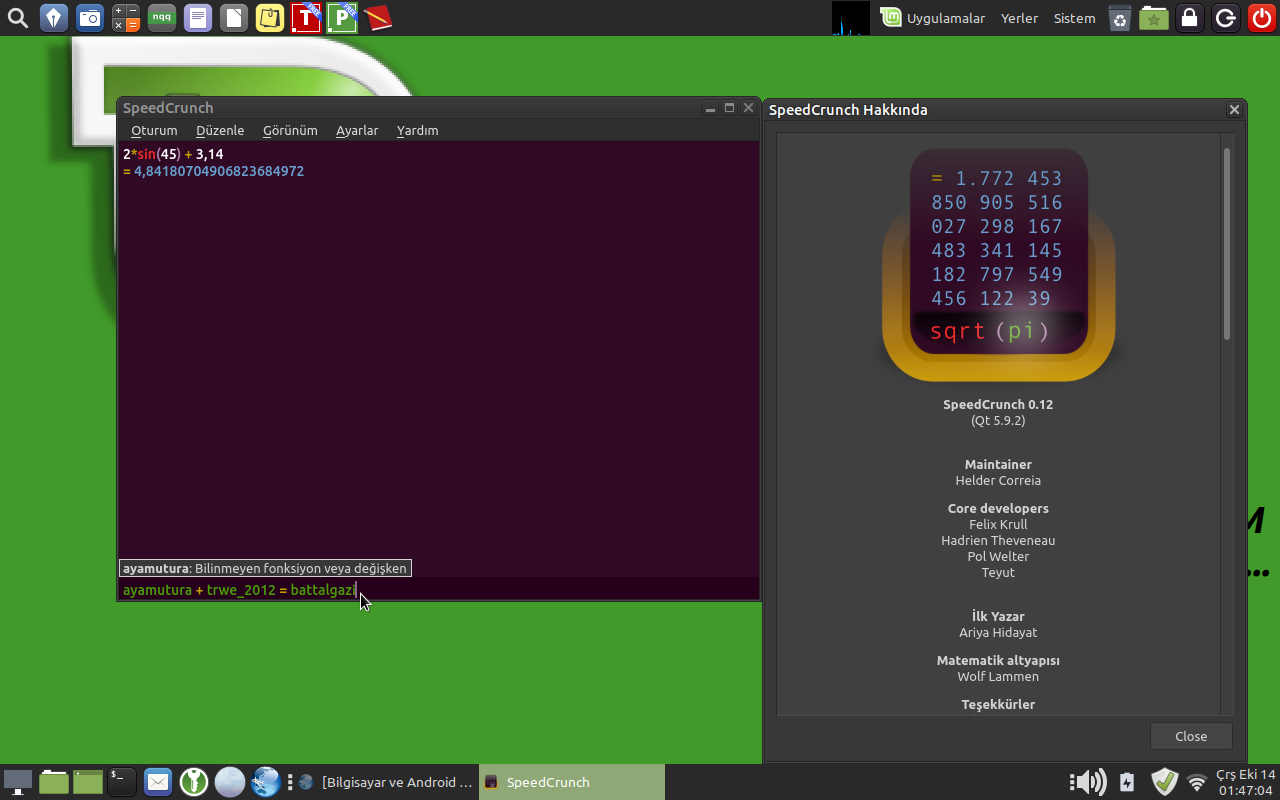1280x800 pixels.
Task: Click the expression '2*sin(45) + 3,14' in history
Action: tap(173, 154)
